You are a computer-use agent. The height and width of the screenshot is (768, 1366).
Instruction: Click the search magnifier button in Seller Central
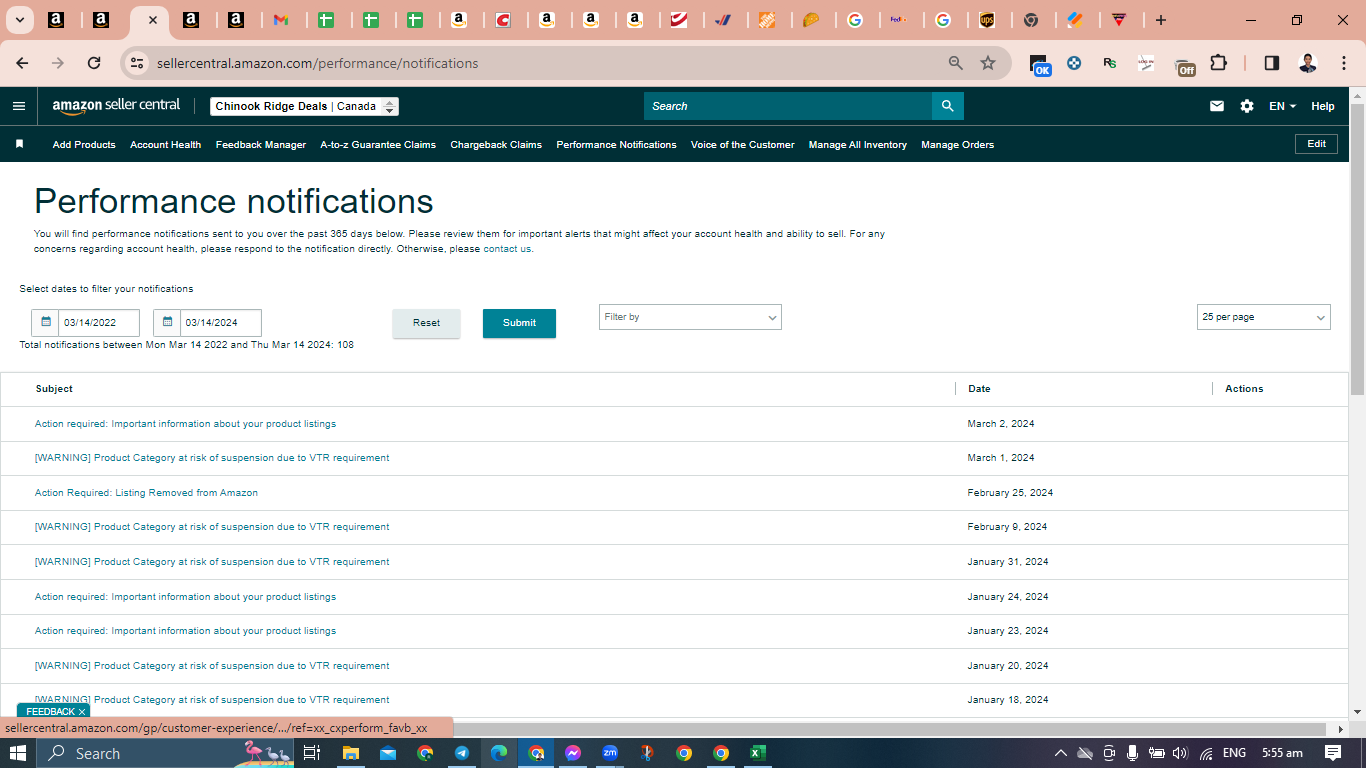coord(947,106)
